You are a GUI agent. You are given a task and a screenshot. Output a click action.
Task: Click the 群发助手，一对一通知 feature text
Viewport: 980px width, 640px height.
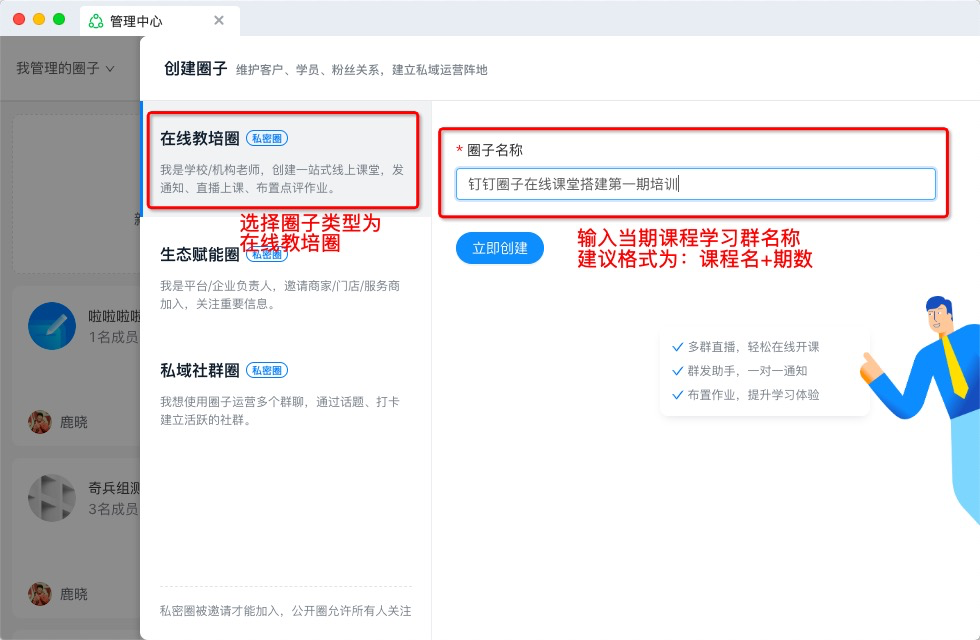pyautogui.click(x=748, y=371)
